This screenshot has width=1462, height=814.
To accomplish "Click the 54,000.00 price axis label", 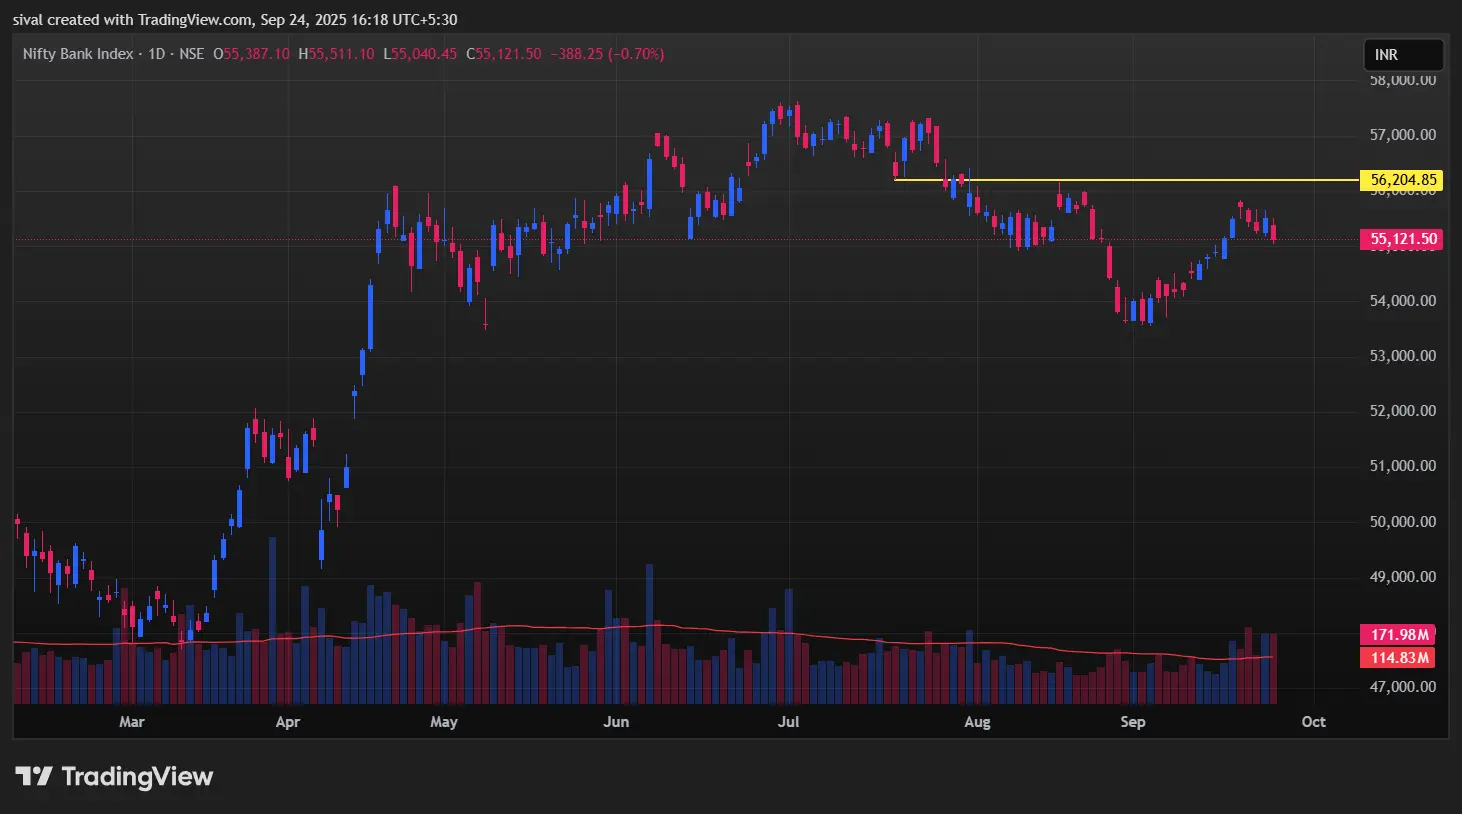I will tap(1403, 301).
